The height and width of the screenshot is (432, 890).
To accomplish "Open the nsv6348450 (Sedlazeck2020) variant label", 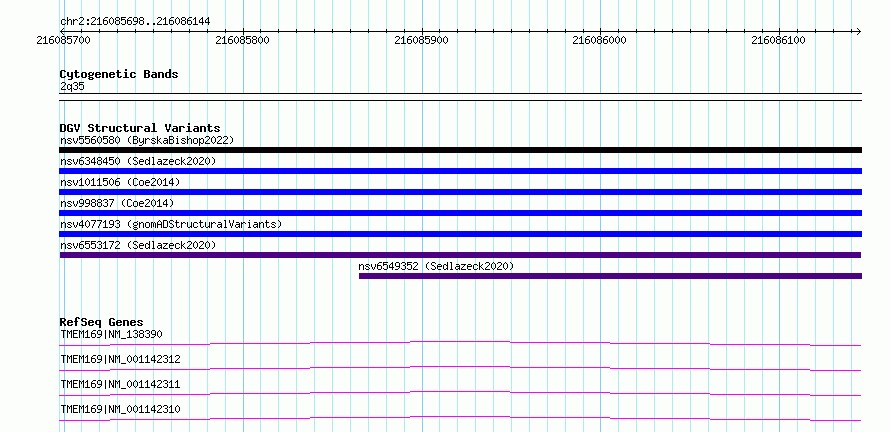I will click(138, 161).
